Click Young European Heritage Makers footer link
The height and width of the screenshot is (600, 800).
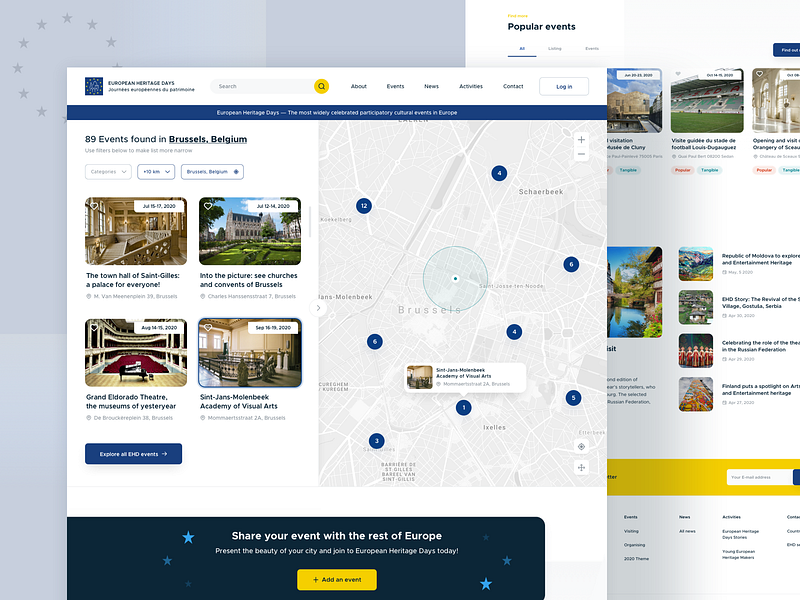click(738, 554)
